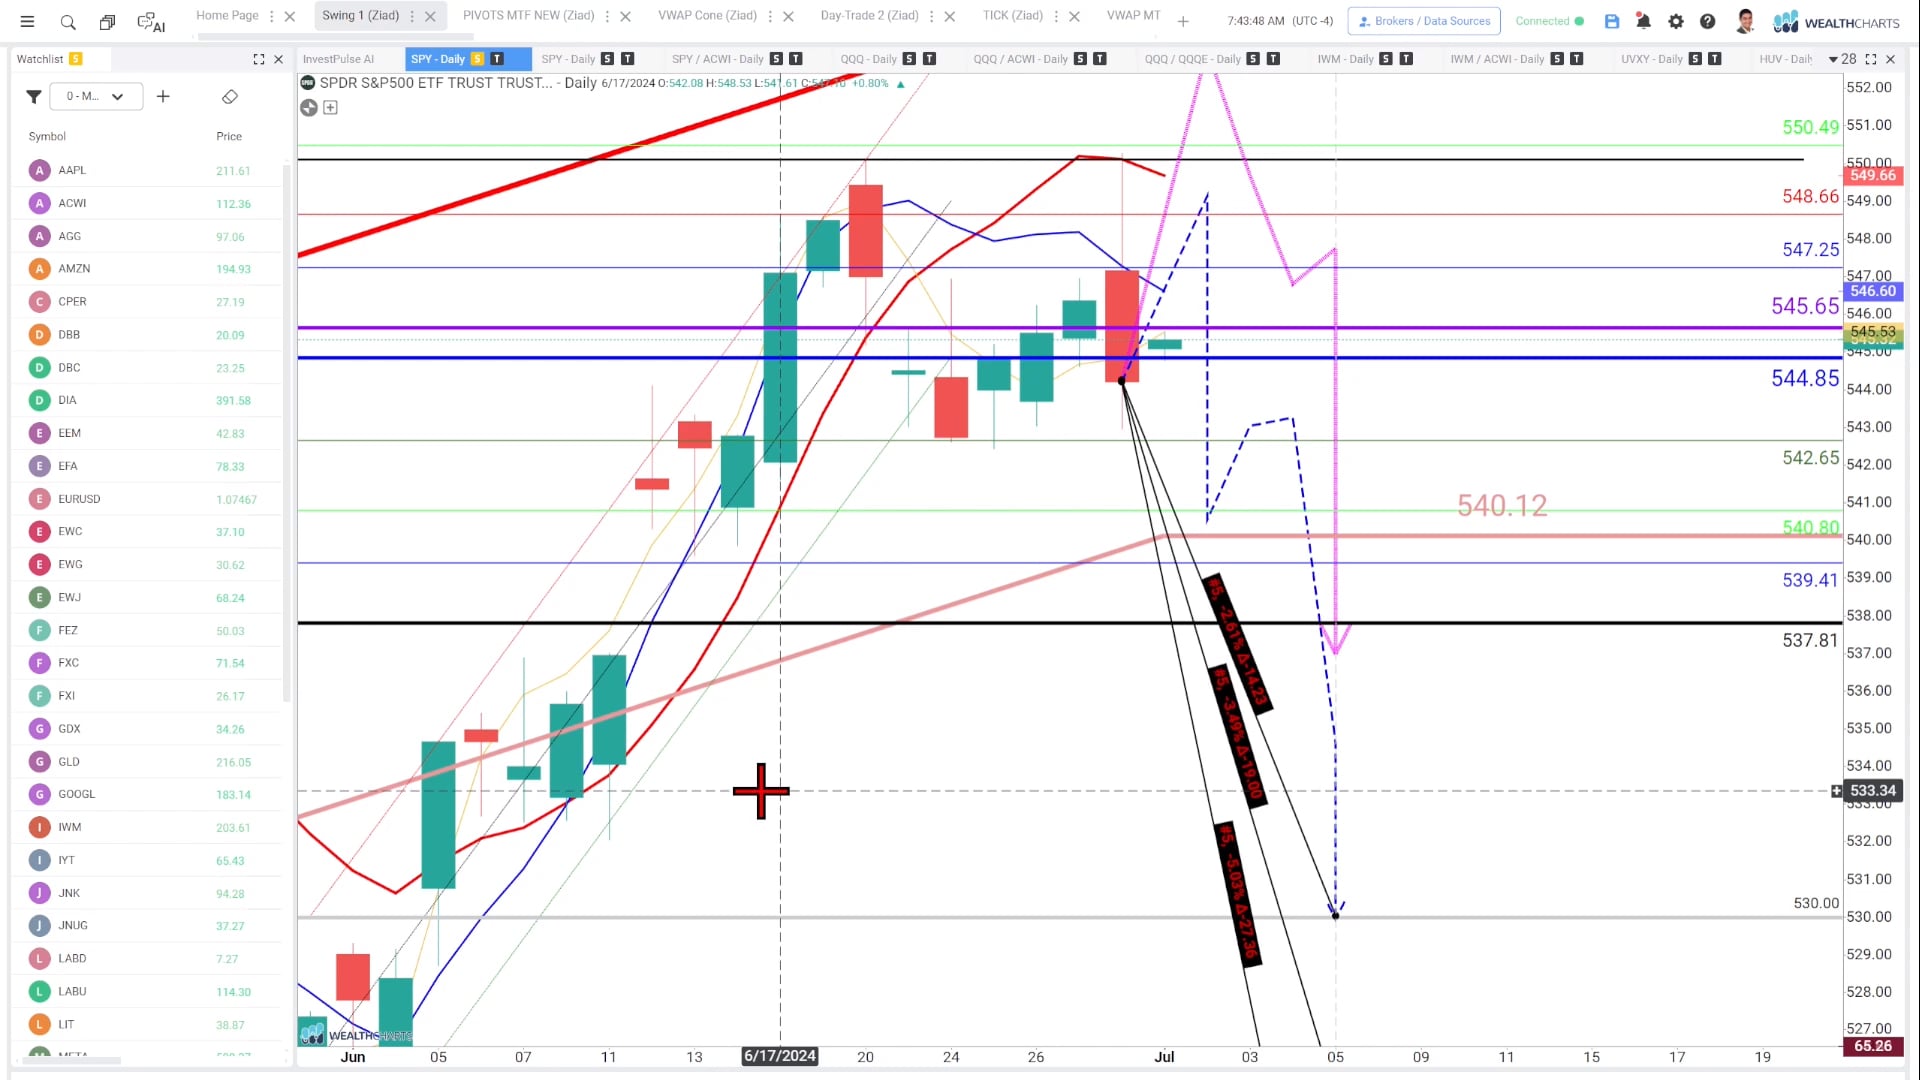
Task: Click the 549.66 red price-axis label
Action: coord(1872,175)
